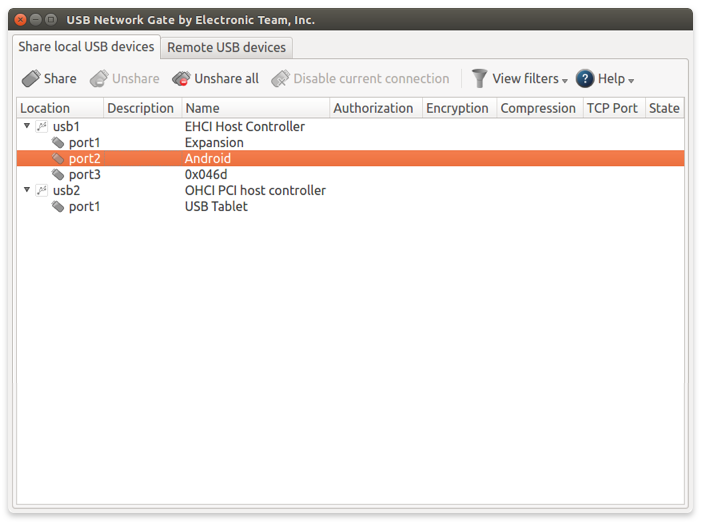Click the Unshare all icon
The width and height of the screenshot is (701, 529).
coord(181,79)
